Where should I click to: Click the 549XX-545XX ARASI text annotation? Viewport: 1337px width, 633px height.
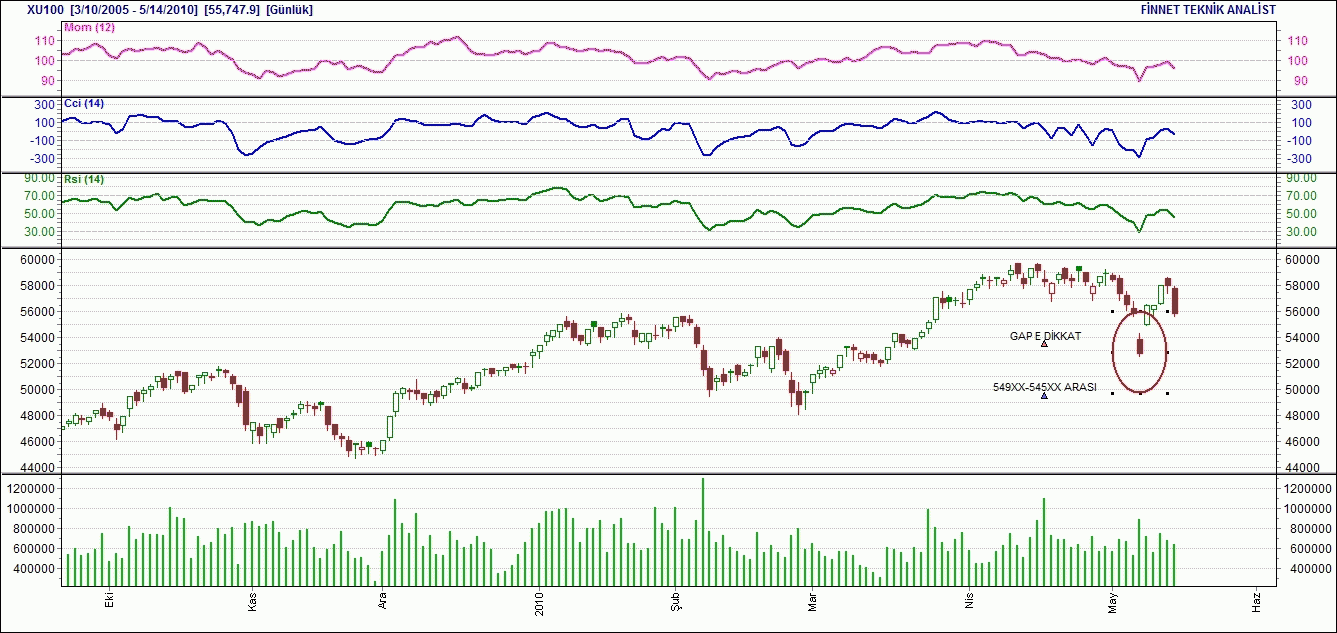1044,387
